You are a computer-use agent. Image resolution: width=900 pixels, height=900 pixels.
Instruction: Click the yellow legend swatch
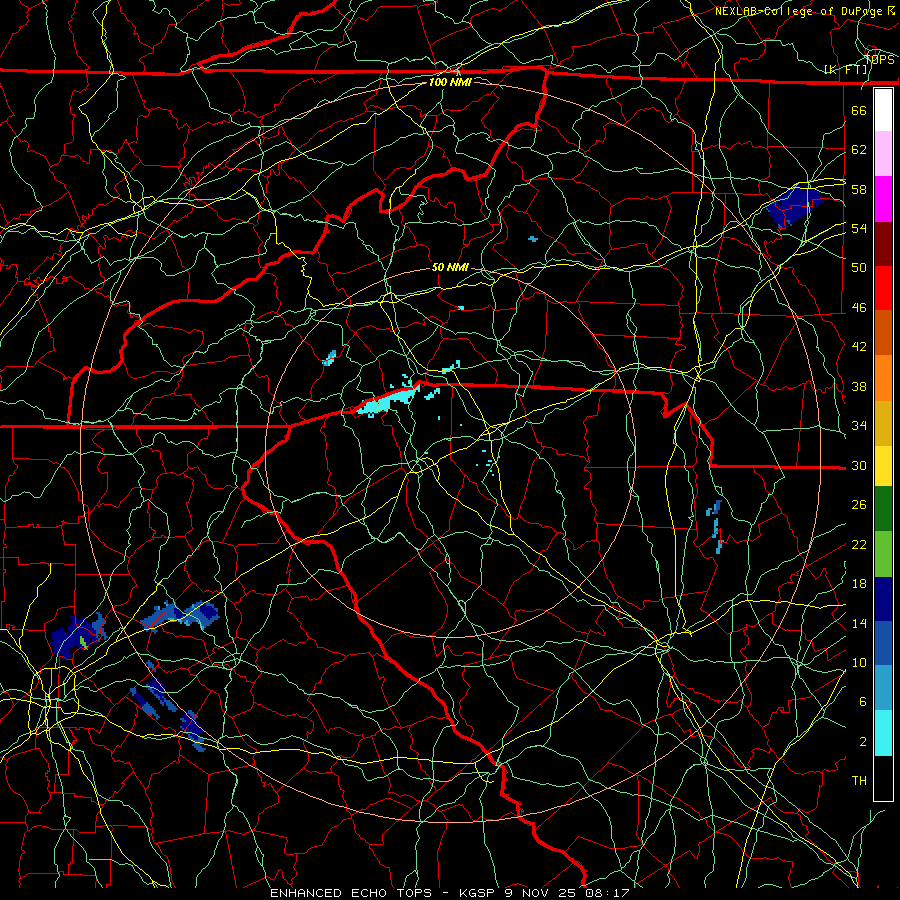click(883, 466)
